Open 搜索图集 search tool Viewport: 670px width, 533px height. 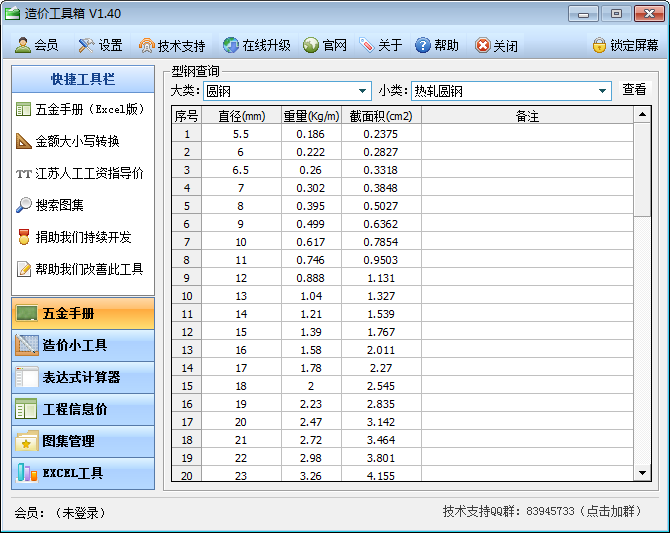[x=50, y=205]
